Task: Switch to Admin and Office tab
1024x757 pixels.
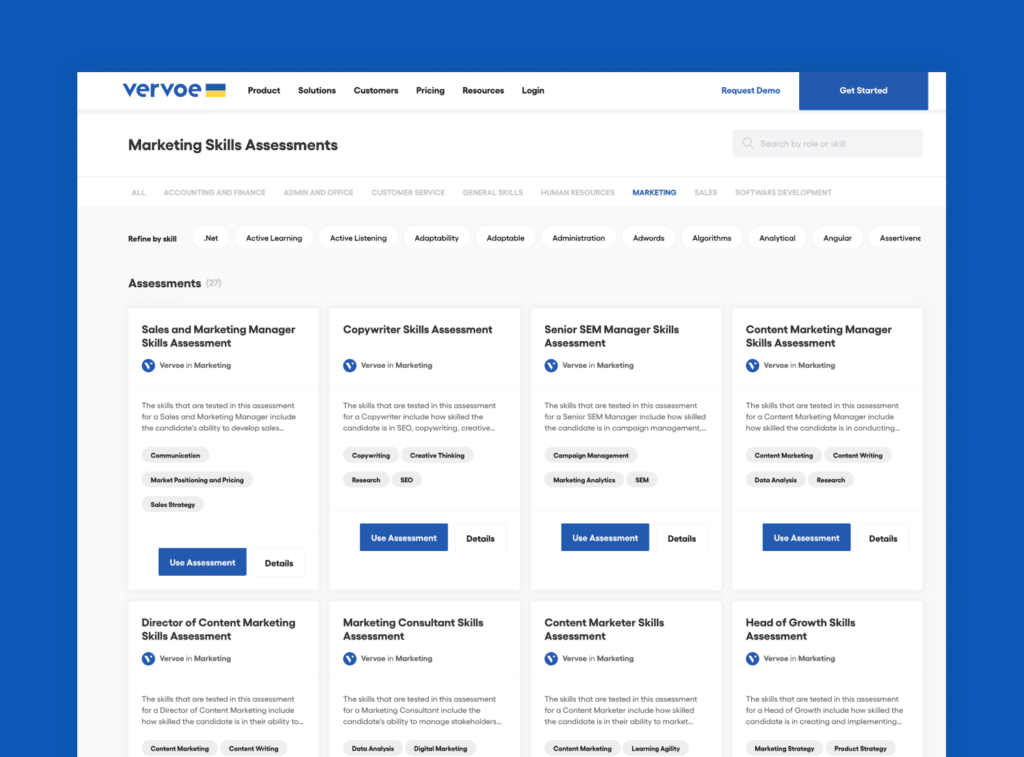Action: (318, 193)
